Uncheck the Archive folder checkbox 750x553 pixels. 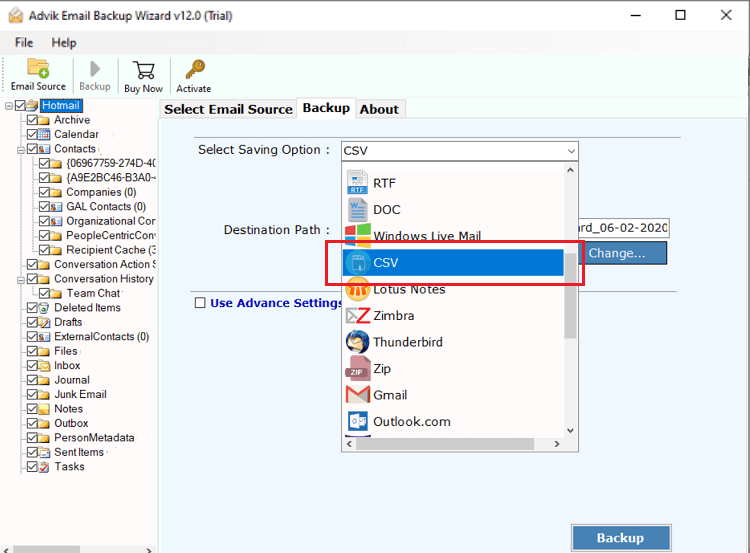(32, 120)
